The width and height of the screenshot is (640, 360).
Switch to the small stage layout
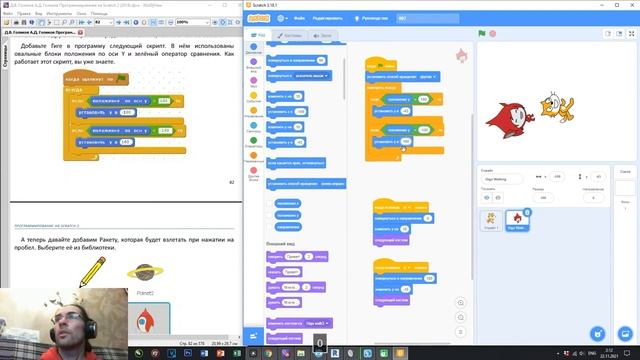[608, 33]
